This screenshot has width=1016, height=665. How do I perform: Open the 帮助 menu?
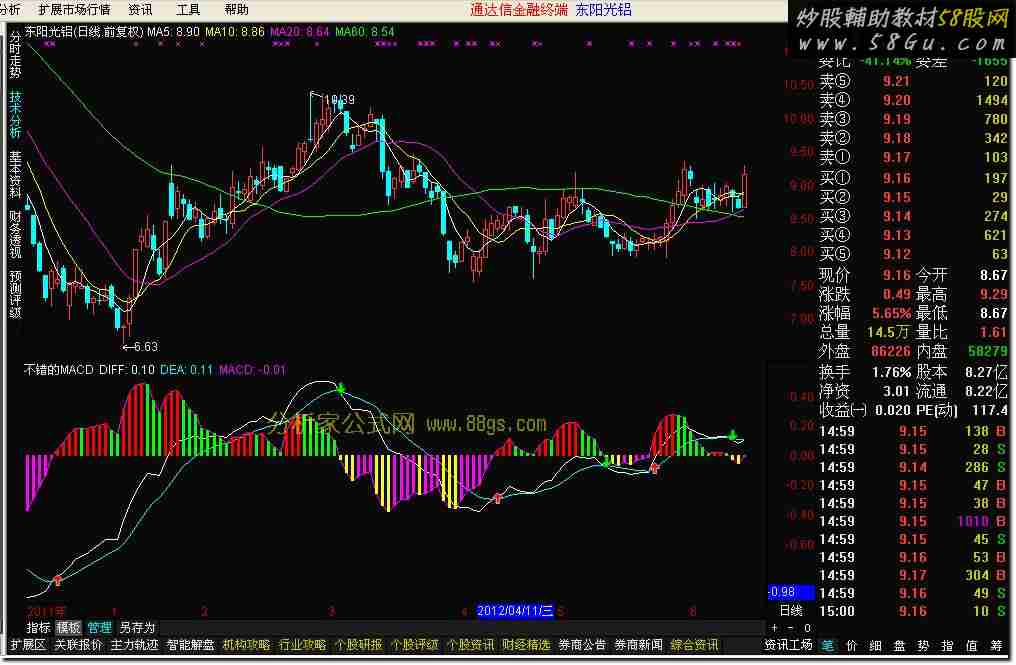point(237,10)
